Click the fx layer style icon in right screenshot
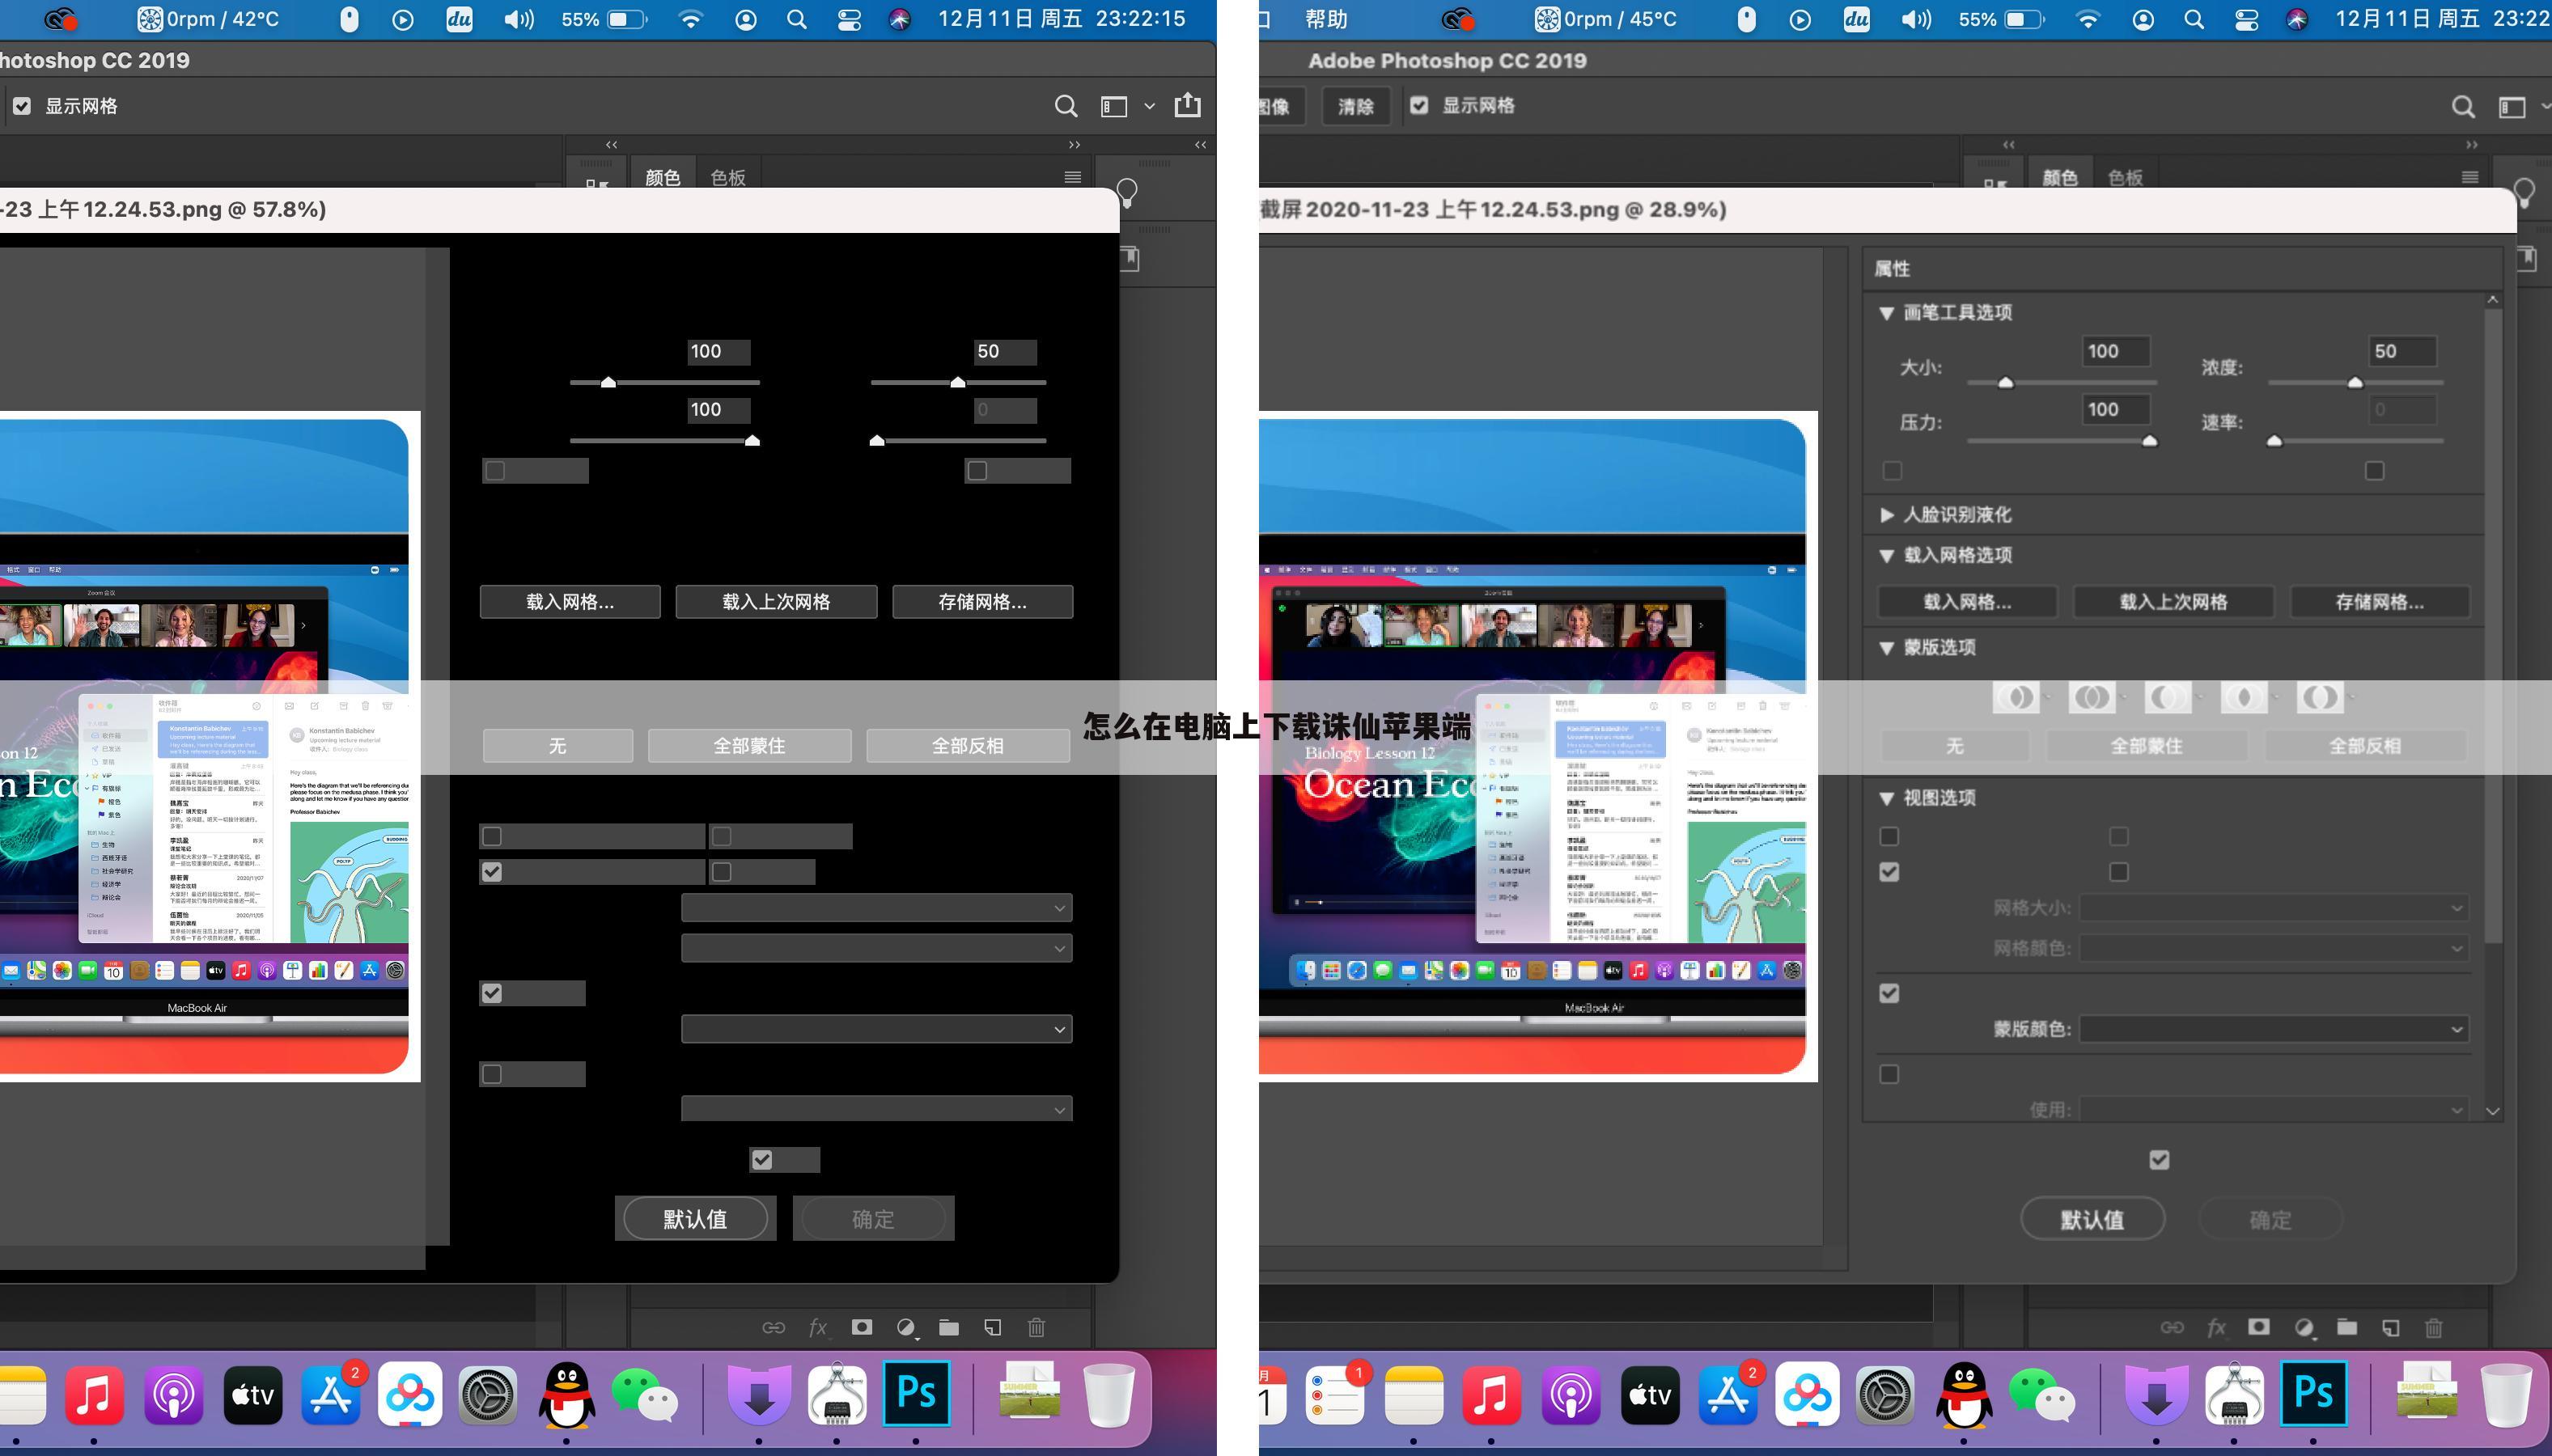Image resolution: width=2552 pixels, height=1456 pixels. pos(2217,1327)
